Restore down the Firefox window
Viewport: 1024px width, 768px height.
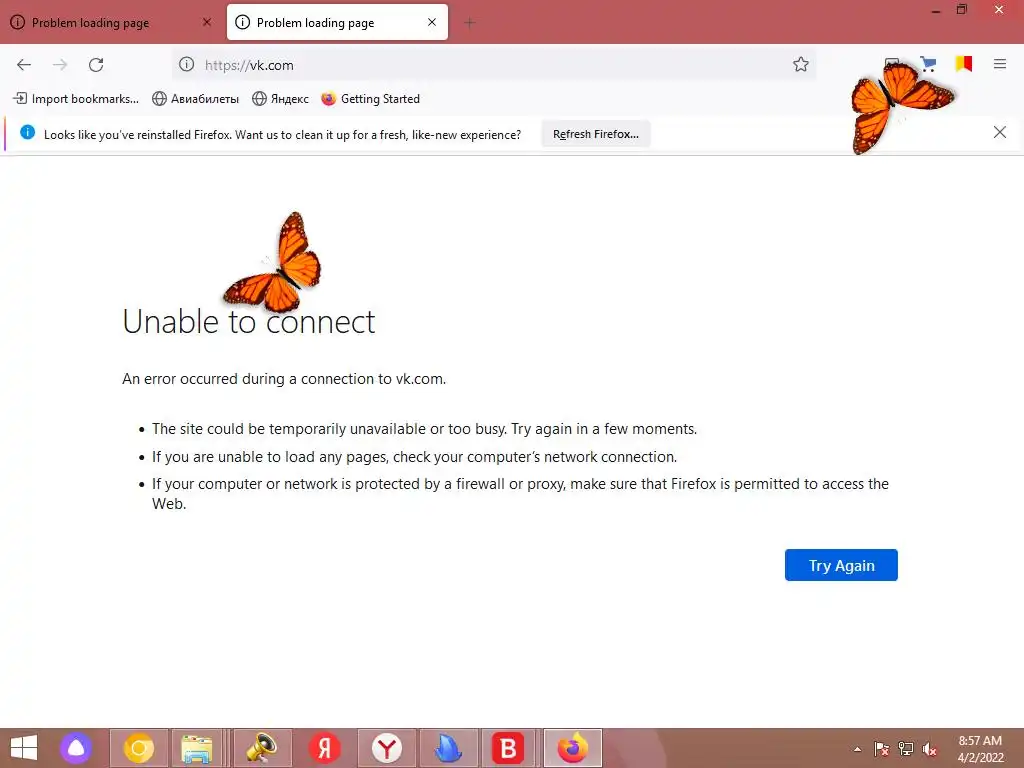pos(962,10)
